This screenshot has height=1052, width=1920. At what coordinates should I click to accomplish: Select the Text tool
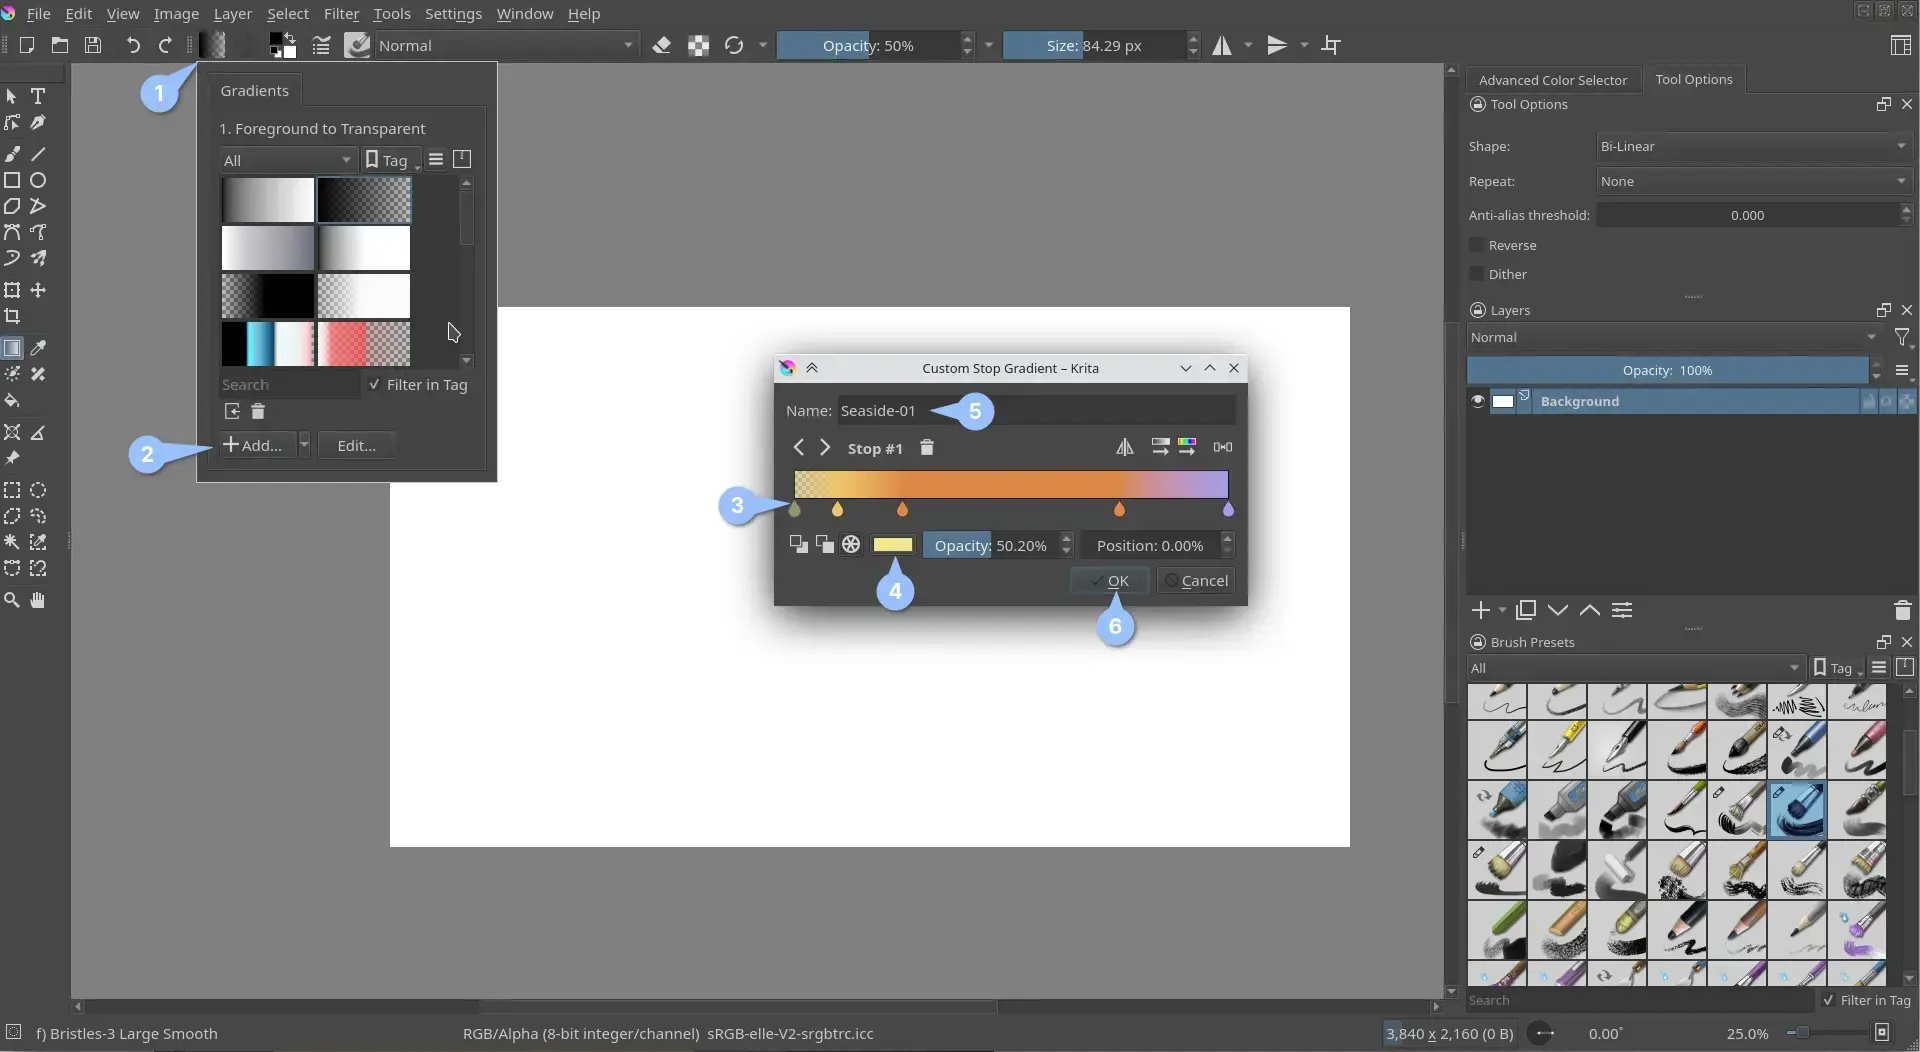(38, 96)
